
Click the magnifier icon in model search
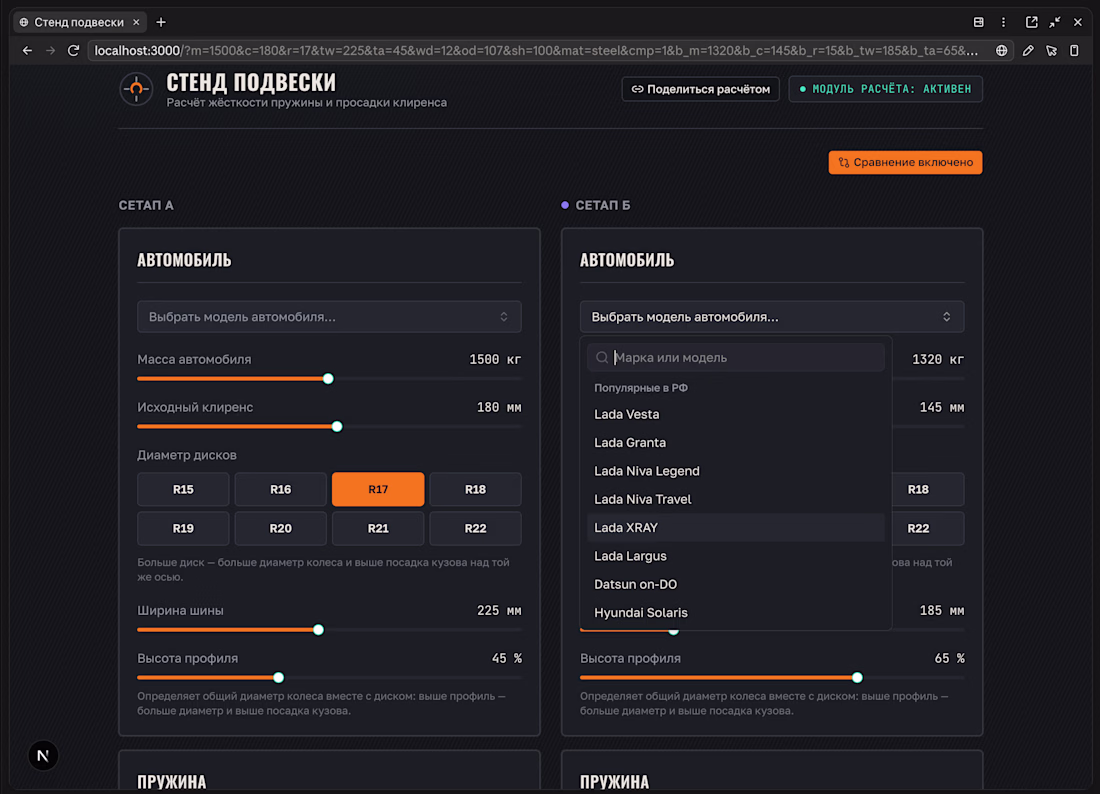[602, 358]
